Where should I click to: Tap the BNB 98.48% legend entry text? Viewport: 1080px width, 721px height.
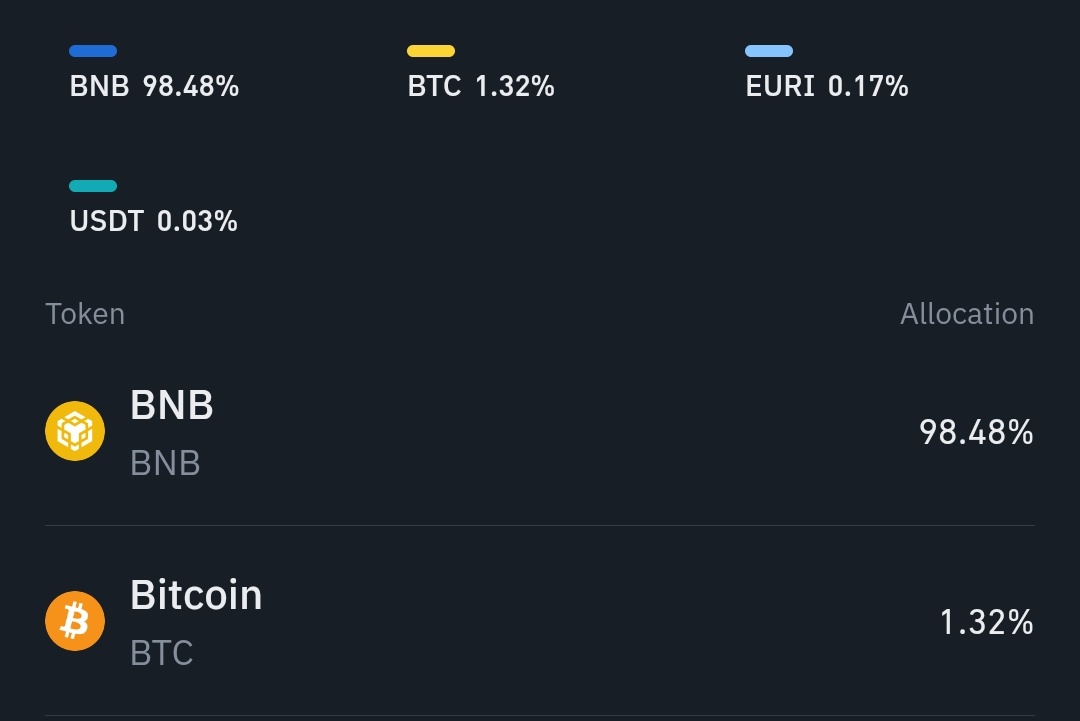coord(154,87)
